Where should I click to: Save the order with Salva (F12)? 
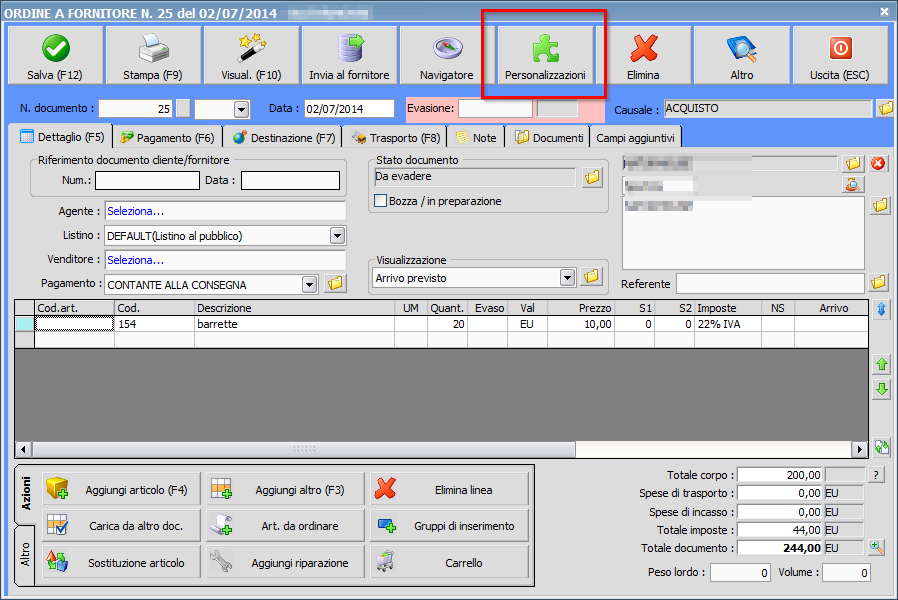click(x=55, y=56)
